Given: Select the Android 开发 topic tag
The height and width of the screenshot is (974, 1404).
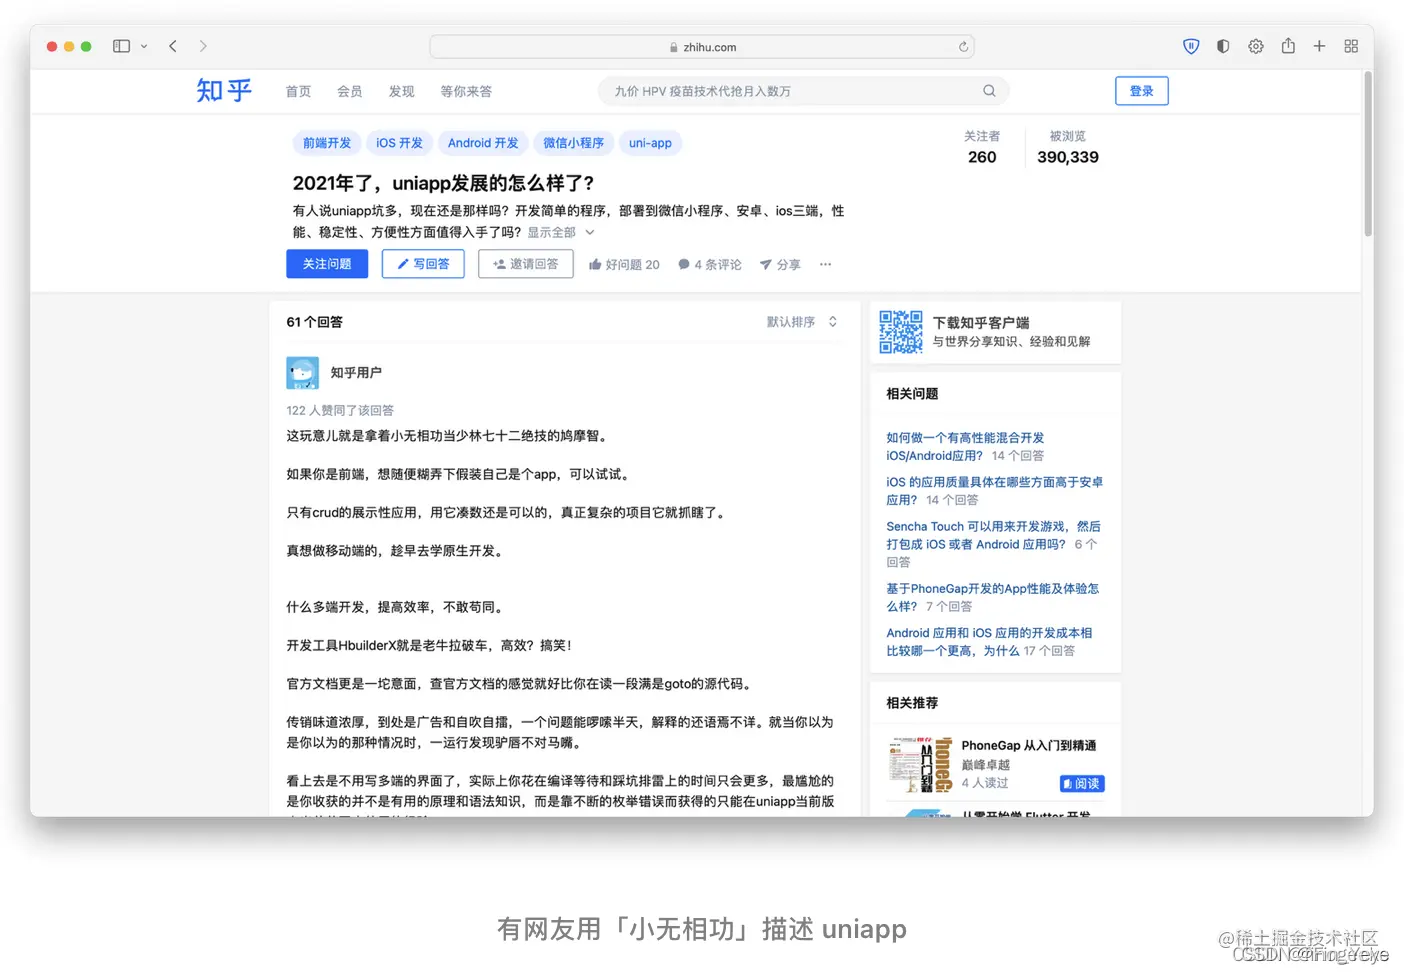Looking at the screenshot, I should click(483, 143).
